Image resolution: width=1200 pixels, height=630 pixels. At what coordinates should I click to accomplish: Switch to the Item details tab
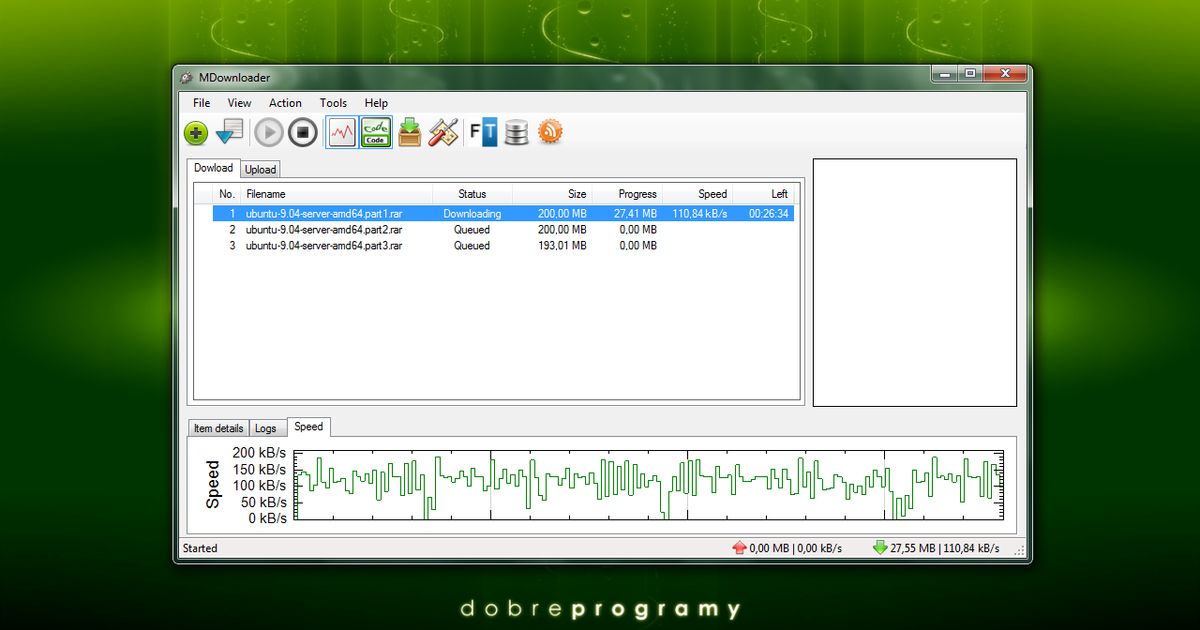(x=218, y=427)
